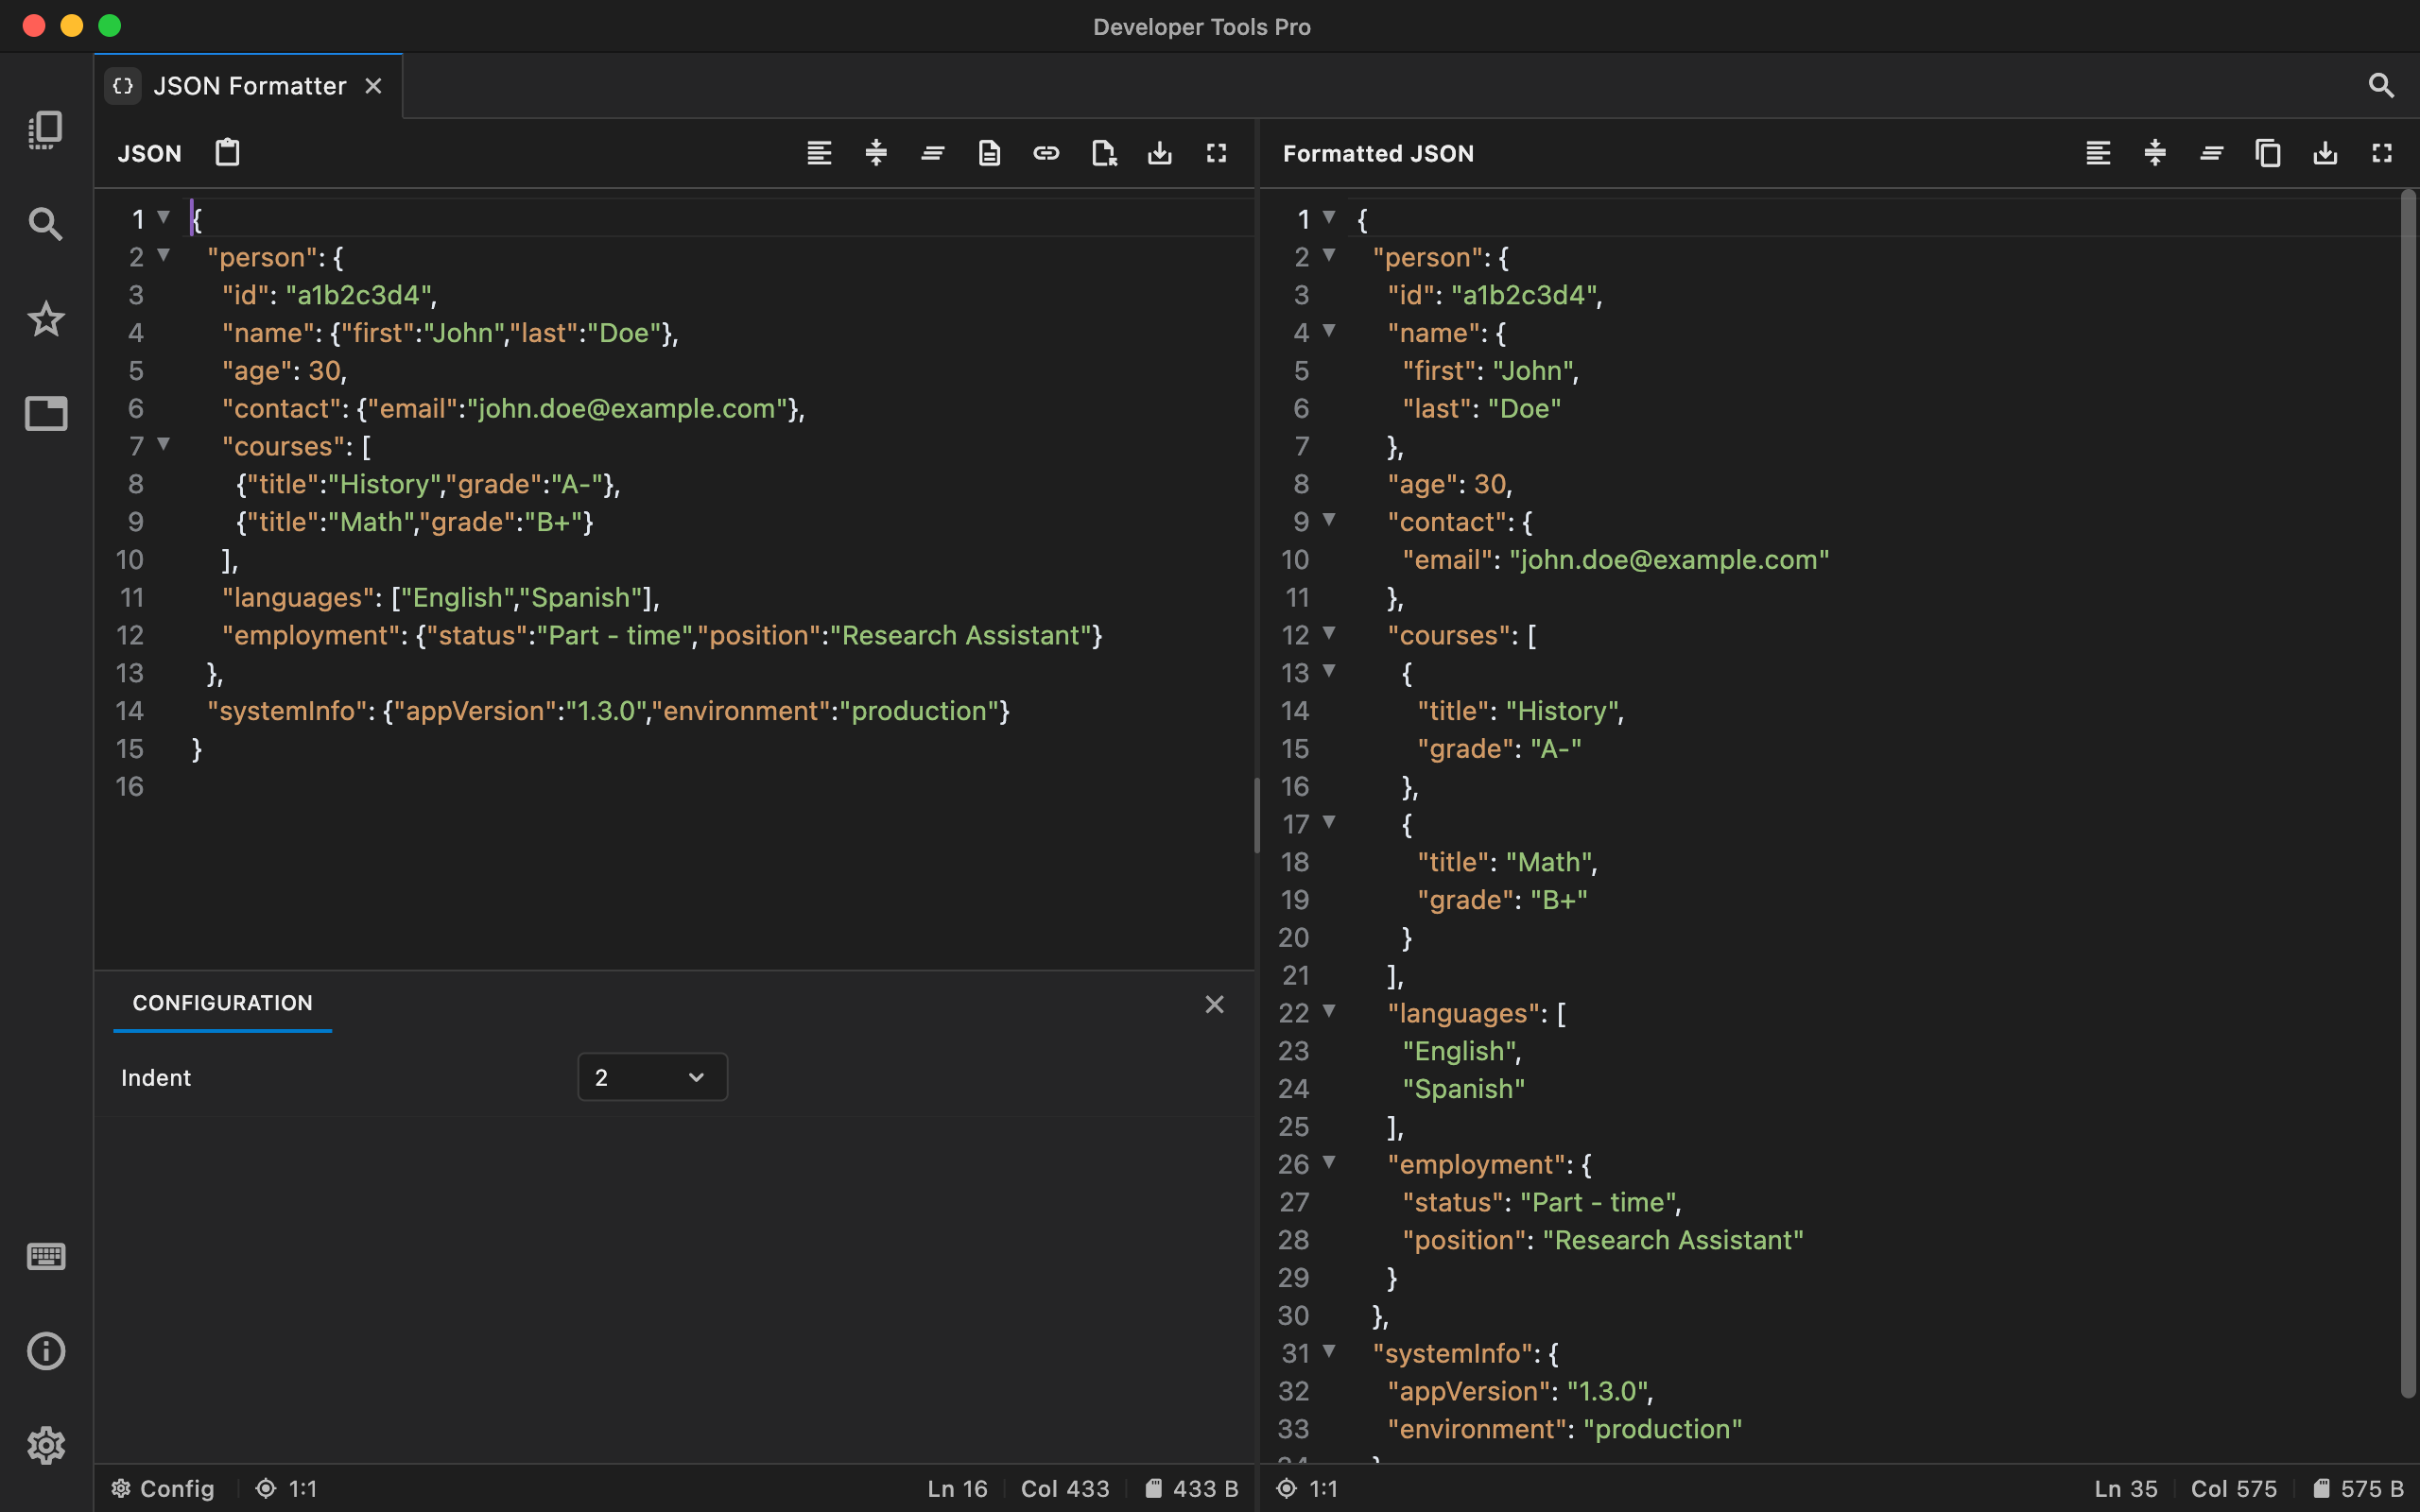Viewport: 2420px width, 1512px height.
Task: Open the sidebar search icon
Action: (46, 224)
